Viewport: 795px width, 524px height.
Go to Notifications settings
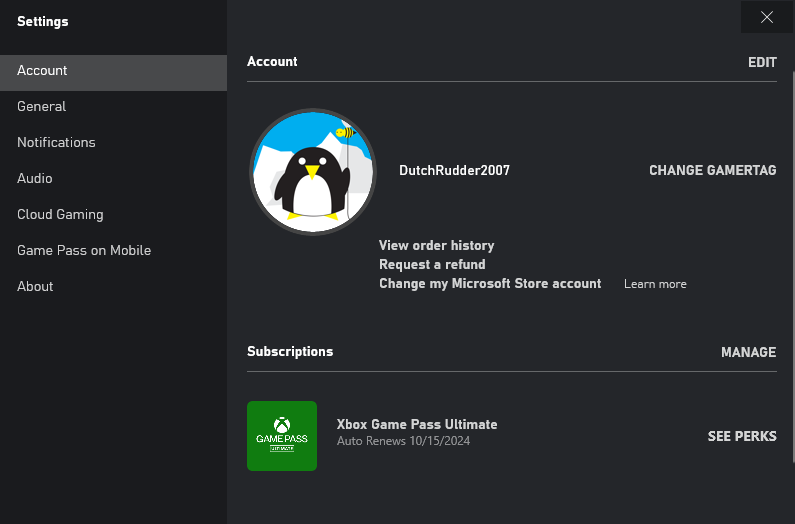(x=56, y=143)
